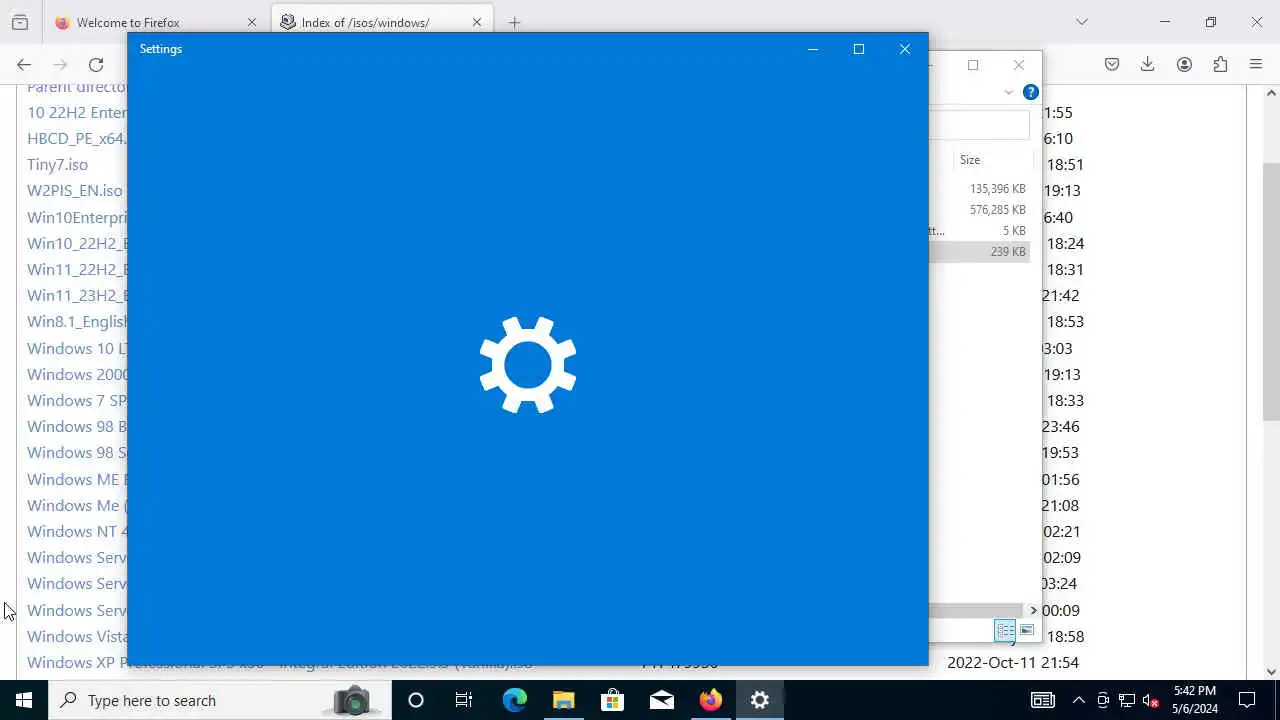Open Microsoft Store from the taskbar
Viewport: 1280px width, 720px height.
pos(612,700)
